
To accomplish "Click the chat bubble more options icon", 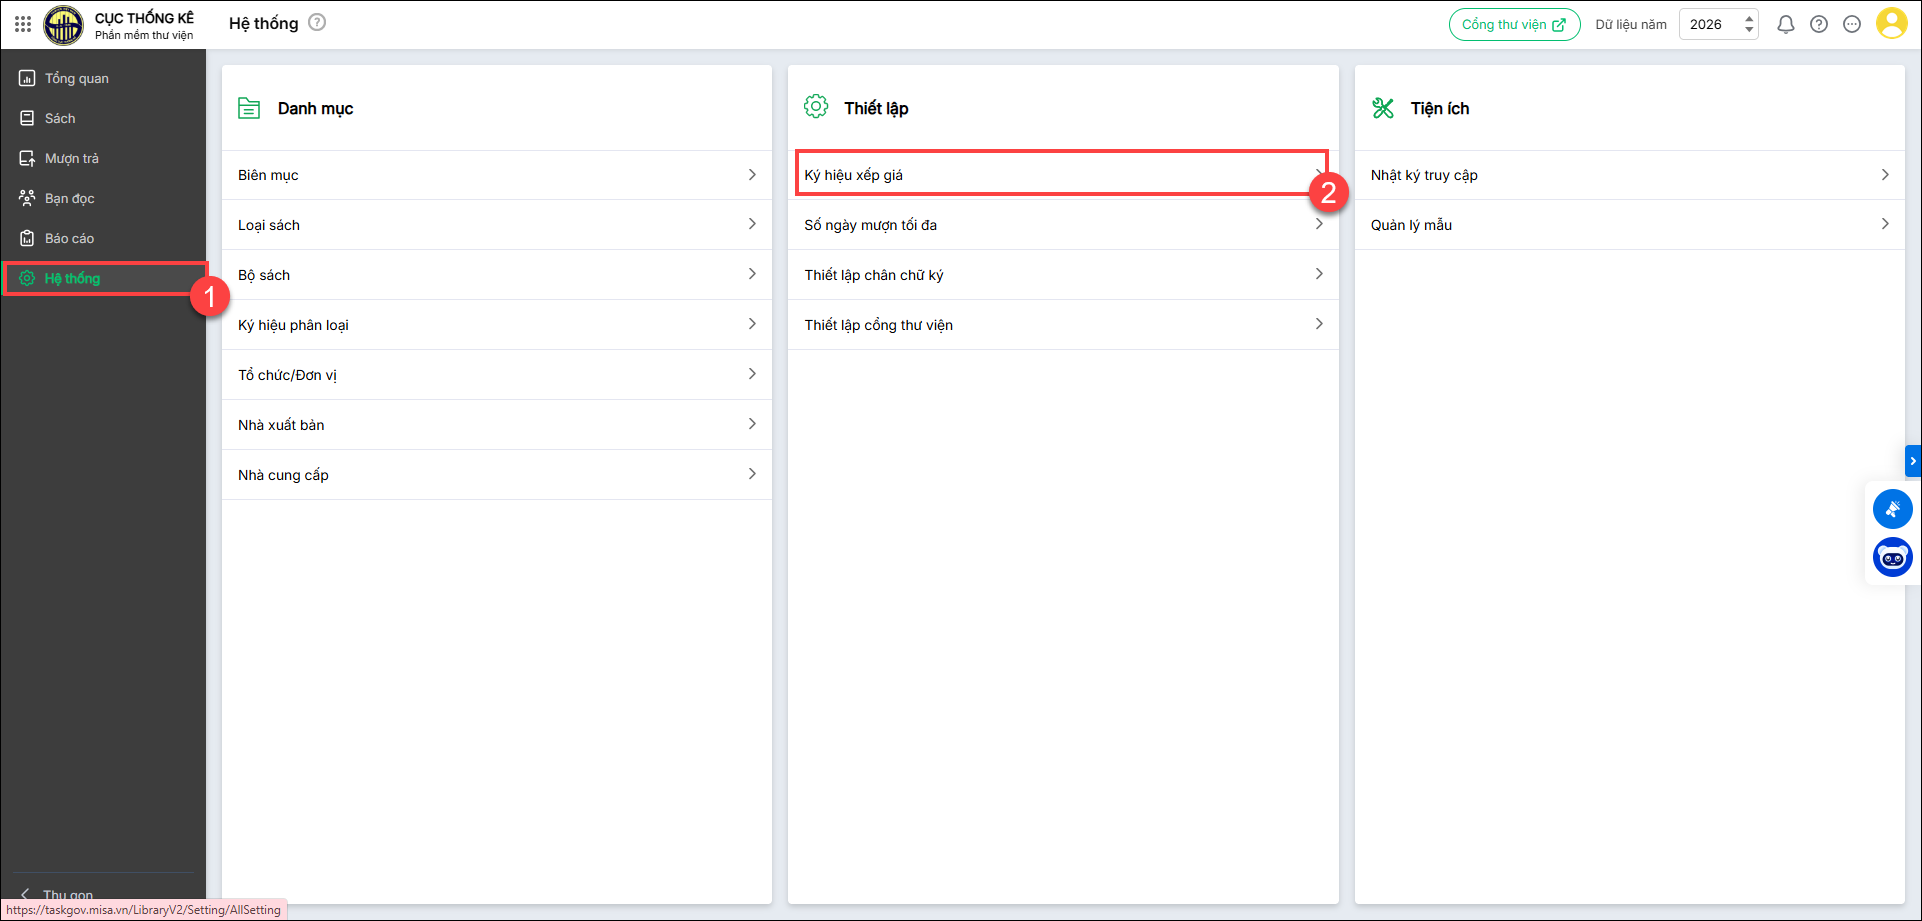I will 1852,24.
